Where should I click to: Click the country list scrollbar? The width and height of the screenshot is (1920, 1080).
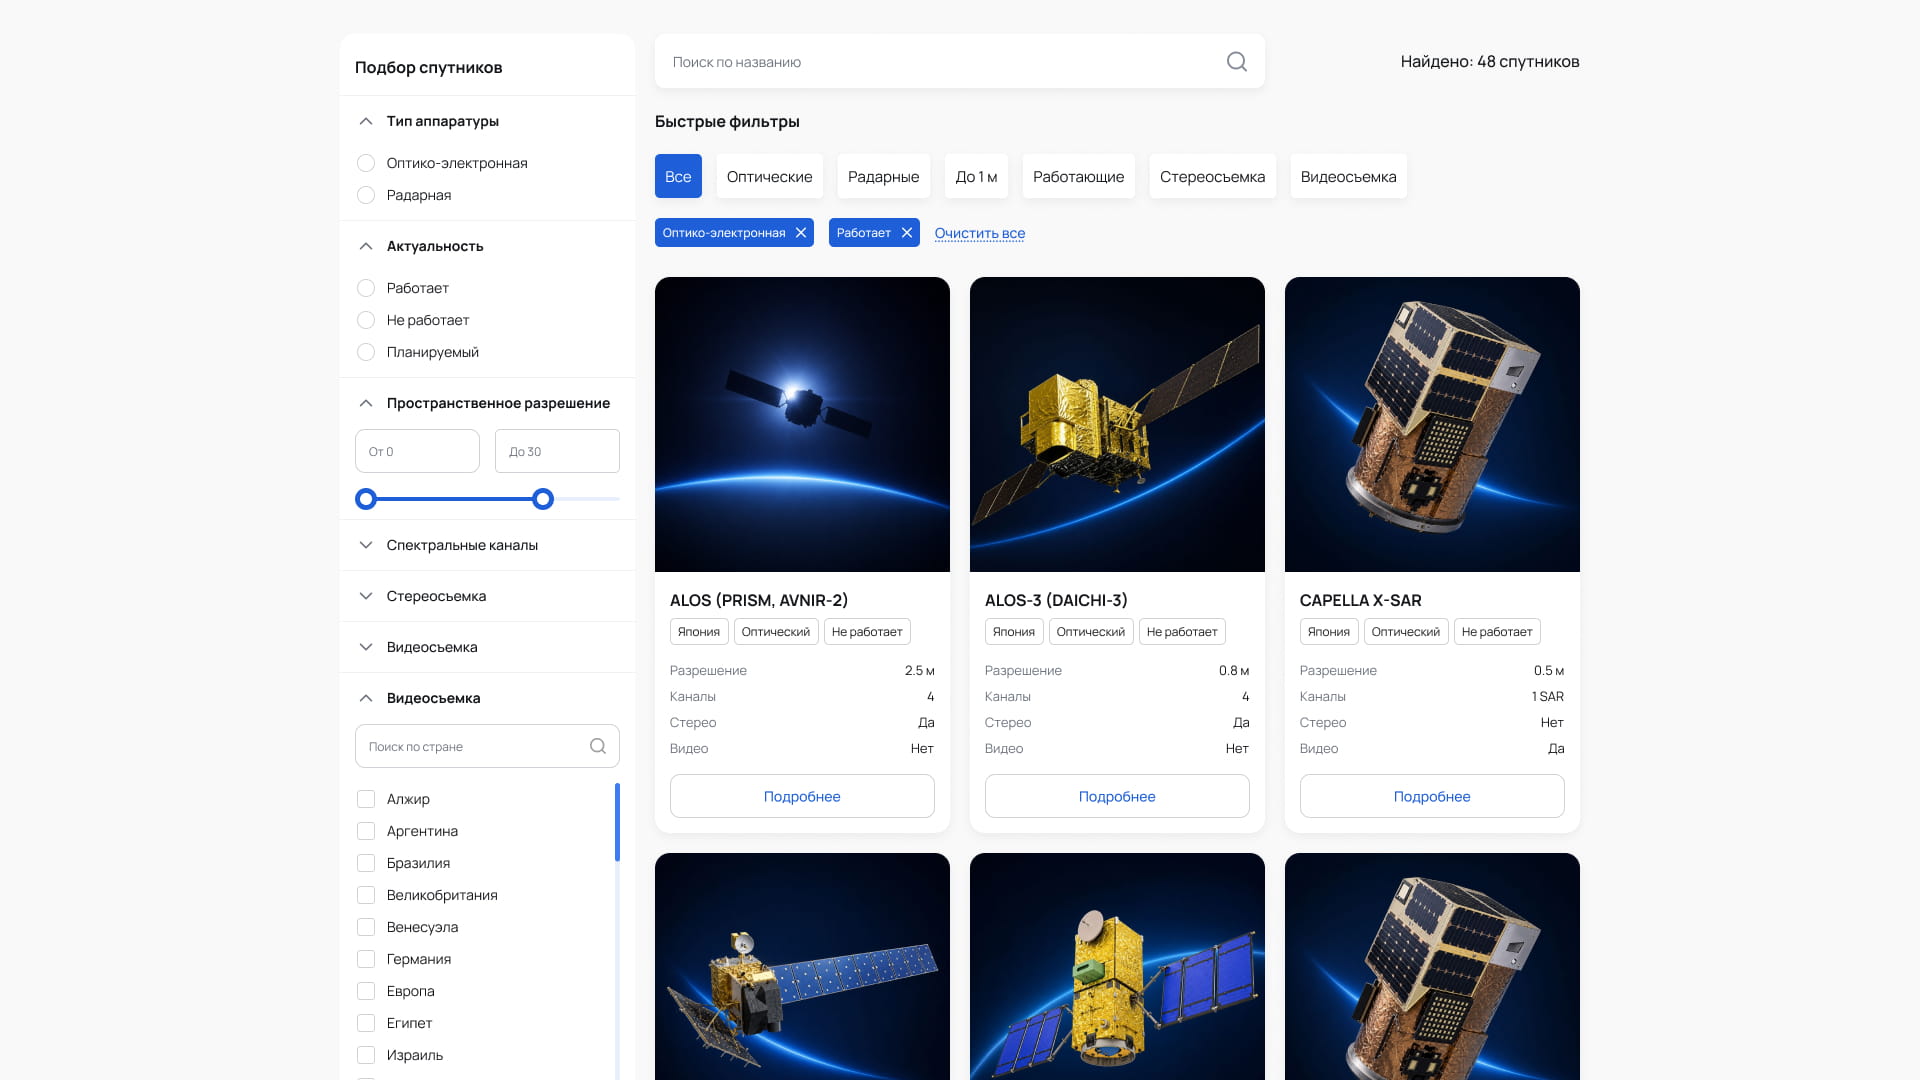pos(617,822)
